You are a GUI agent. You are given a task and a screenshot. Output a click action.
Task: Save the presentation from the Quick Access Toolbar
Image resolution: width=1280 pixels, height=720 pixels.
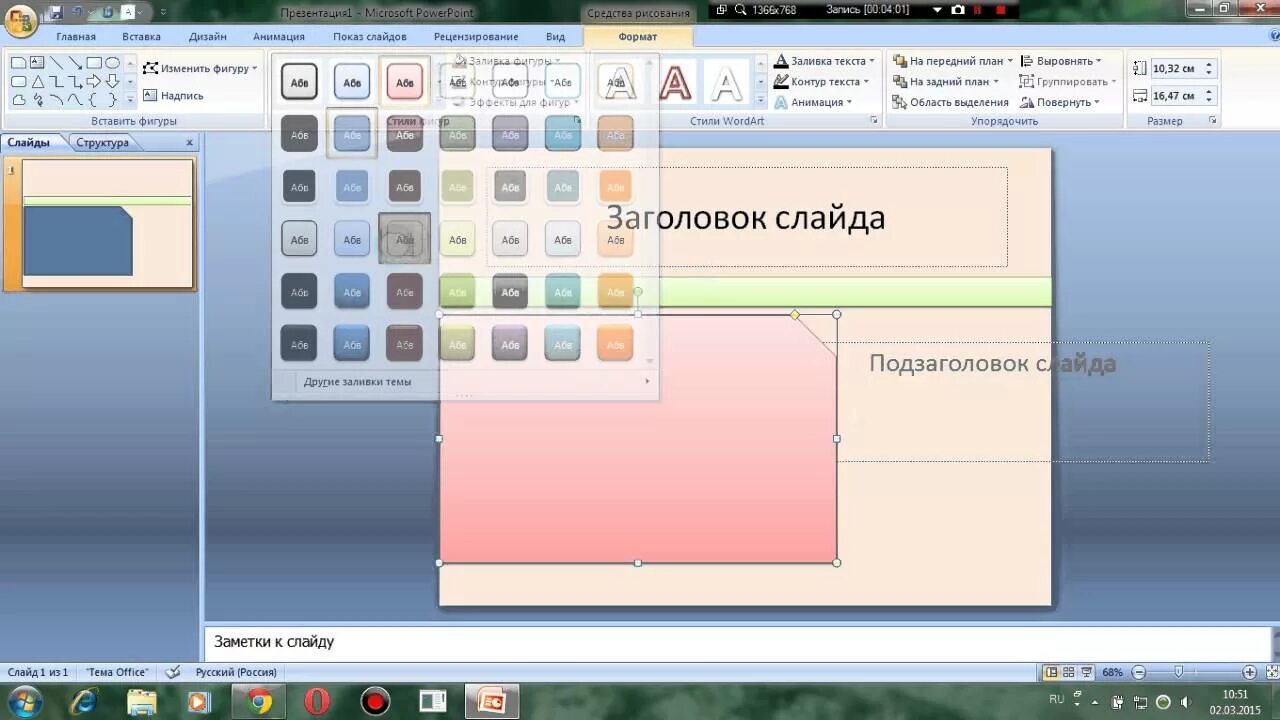point(55,12)
